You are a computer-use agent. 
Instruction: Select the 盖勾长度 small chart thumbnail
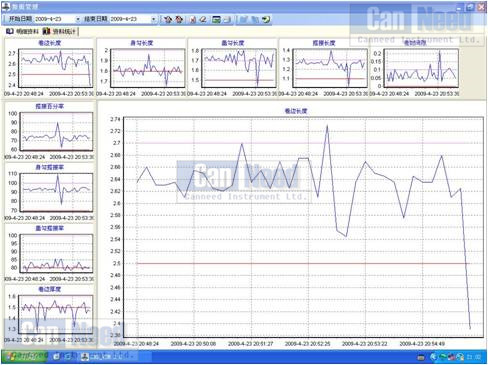(232, 68)
